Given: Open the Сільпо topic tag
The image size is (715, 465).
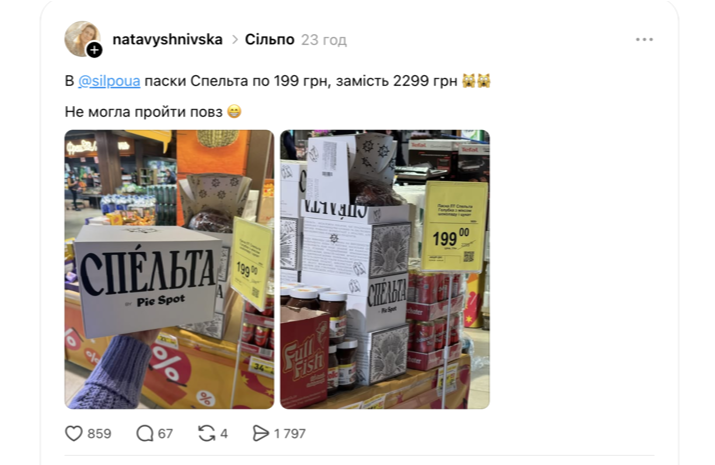Looking at the screenshot, I should pyautogui.click(x=269, y=40).
